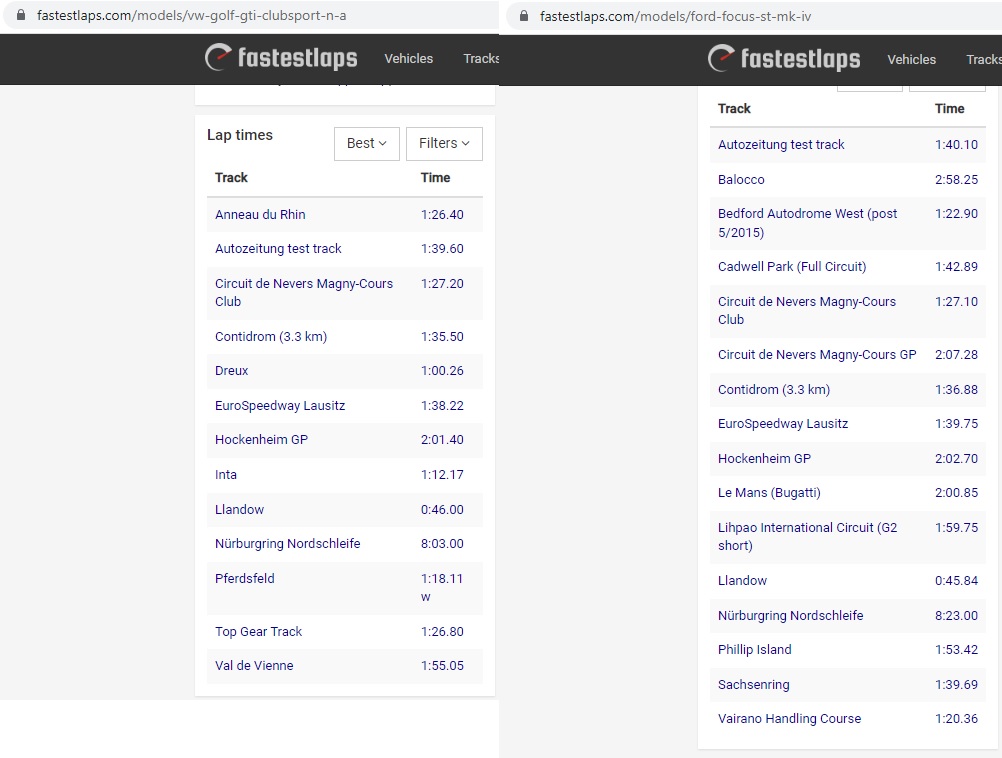Open Nürburgring Nordschleife link in left window
1002x758 pixels.
coord(288,544)
